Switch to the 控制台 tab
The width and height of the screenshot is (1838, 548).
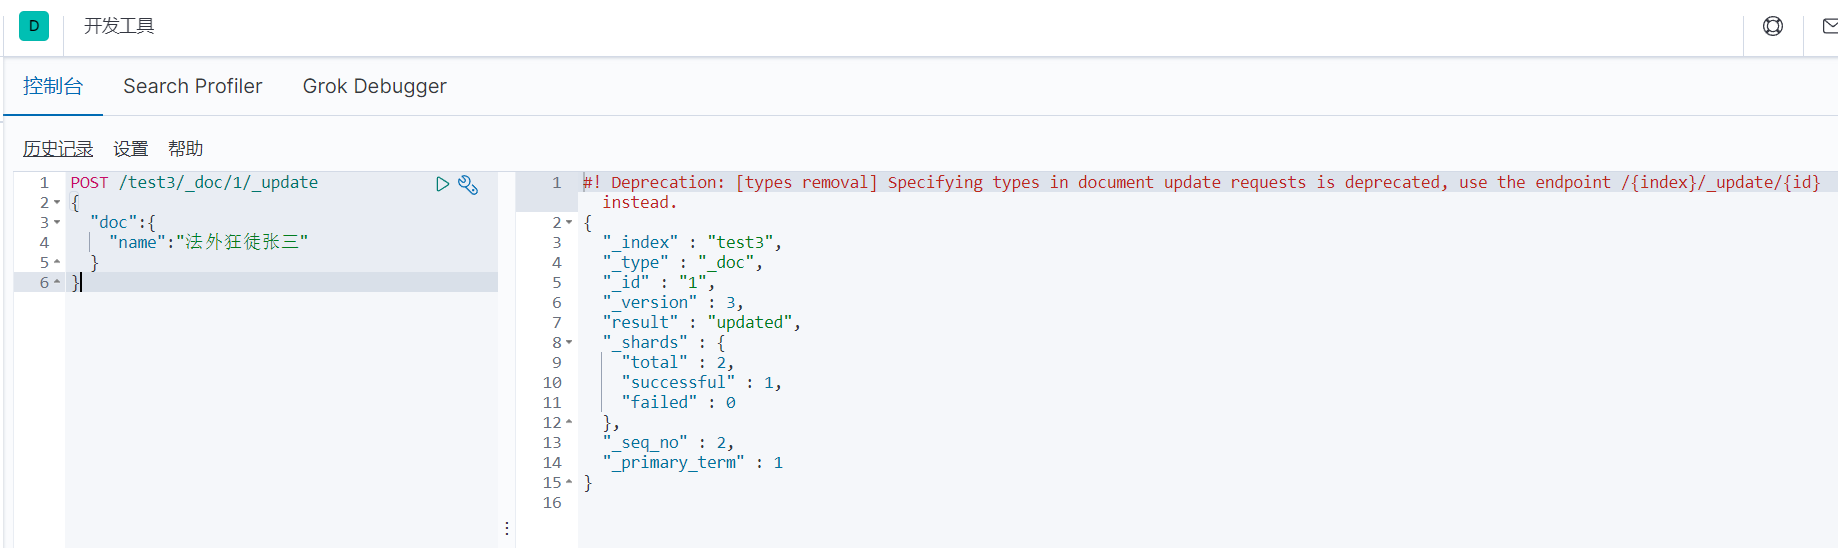(53, 86)
